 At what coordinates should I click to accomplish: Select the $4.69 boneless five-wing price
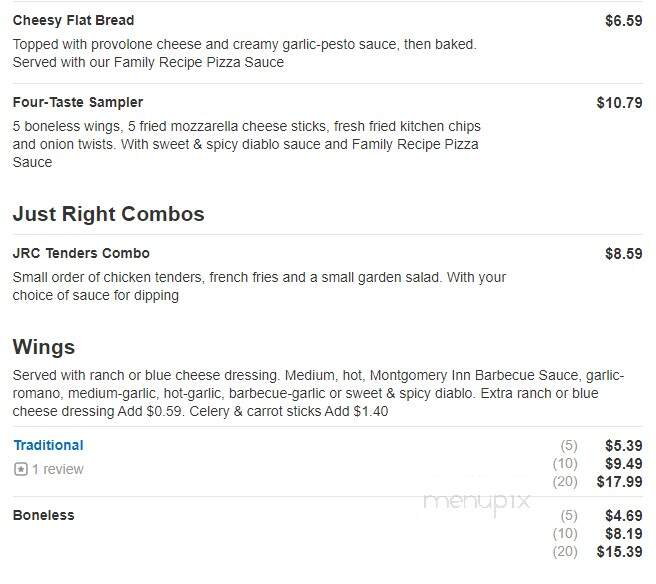(623, 515)
